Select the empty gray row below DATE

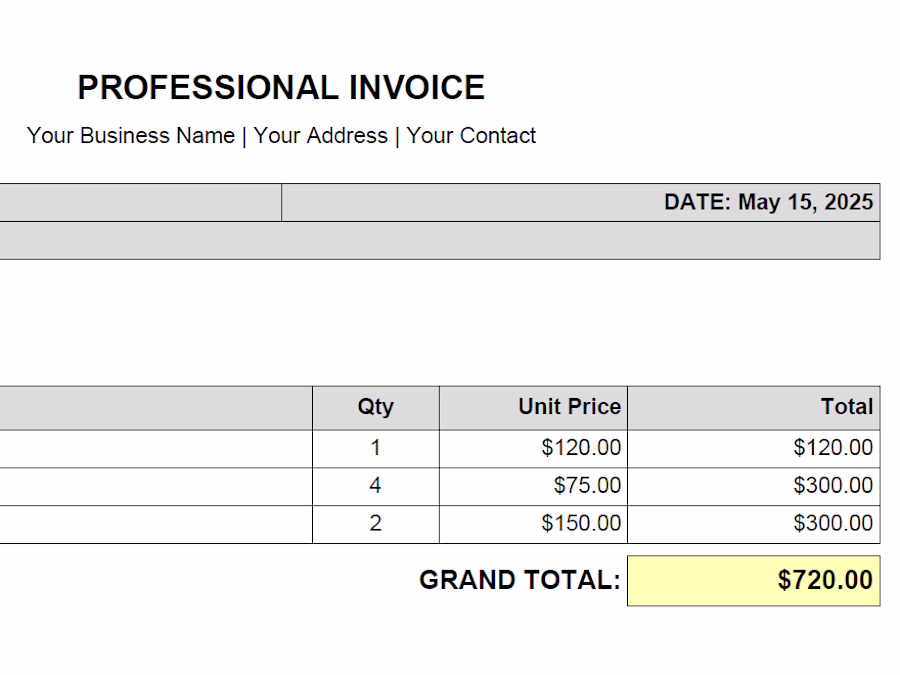pyautogui.click(x=440, y=240)
